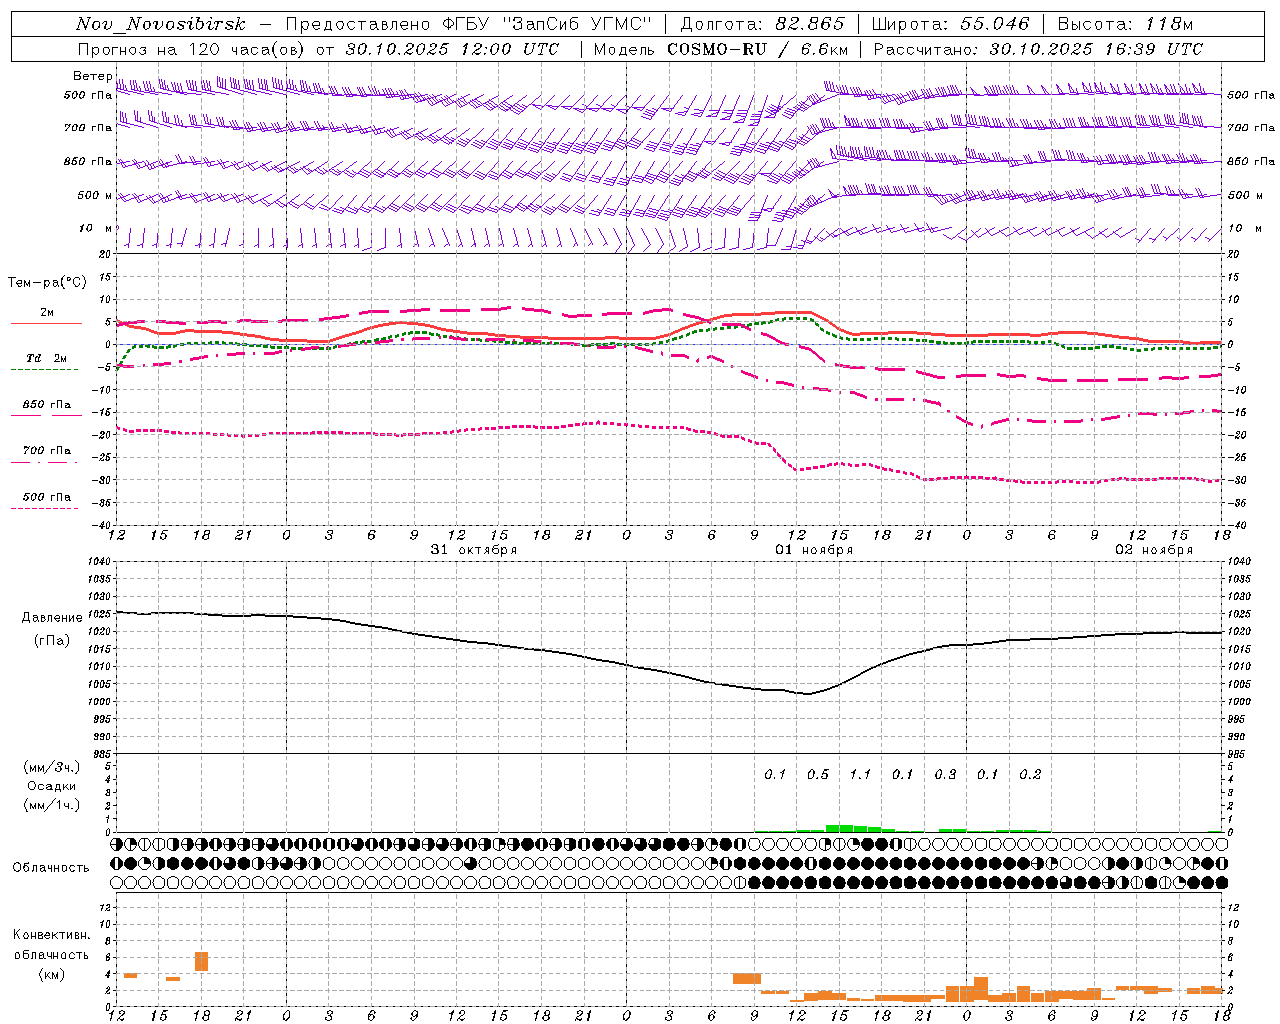
Task: Select the precipitation amount "0.3"
Action: [x=945, y=774]
